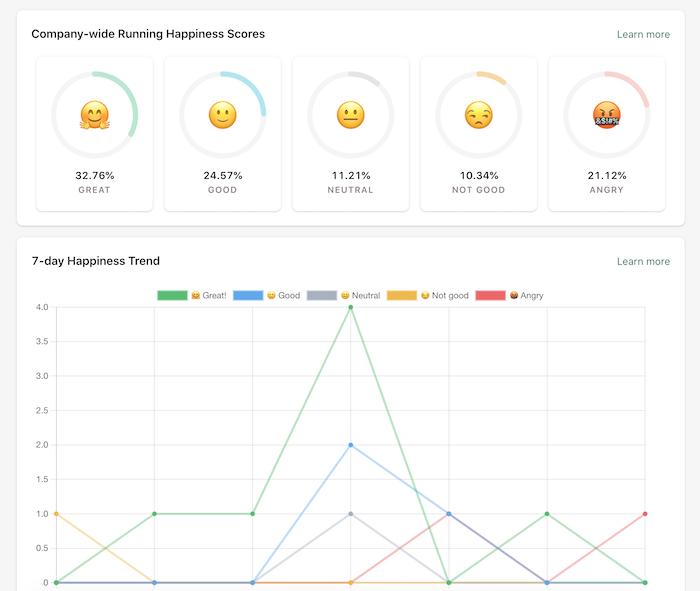Click the gray Neutral legend color box
The height and width of the screenshot is (591, 700).
click(x=322, y=296)
